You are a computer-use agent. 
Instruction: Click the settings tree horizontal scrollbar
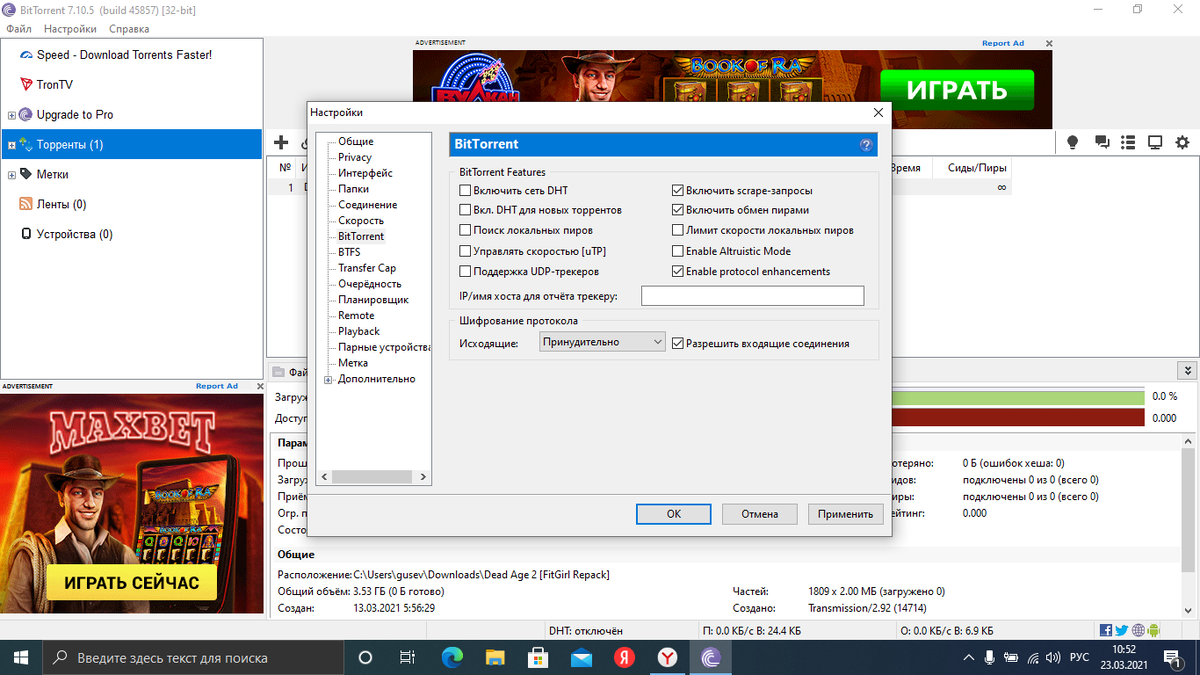click(373, 477)
